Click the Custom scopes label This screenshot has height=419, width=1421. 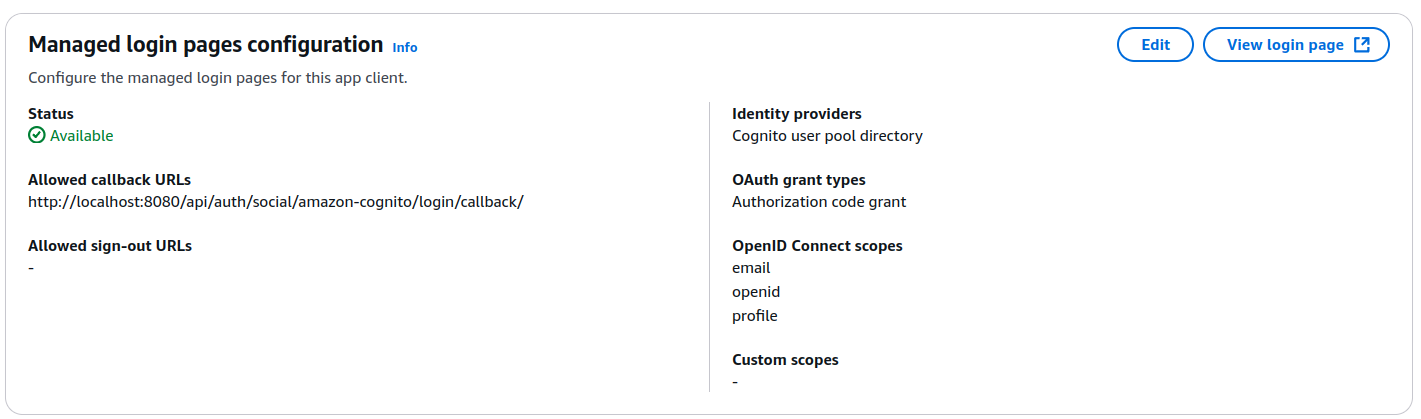tap(785, 360)
